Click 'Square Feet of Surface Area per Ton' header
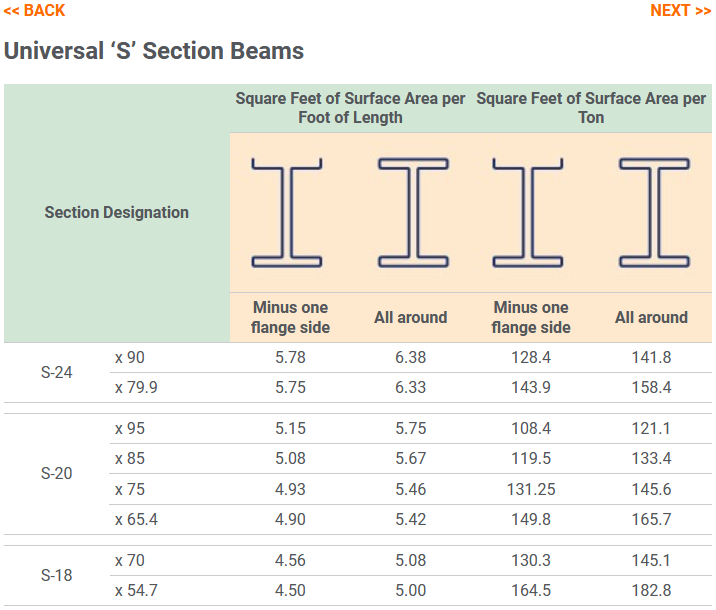The height and width of the screenshot is (610, 716). pyautogui.click(x=591, y=108)
